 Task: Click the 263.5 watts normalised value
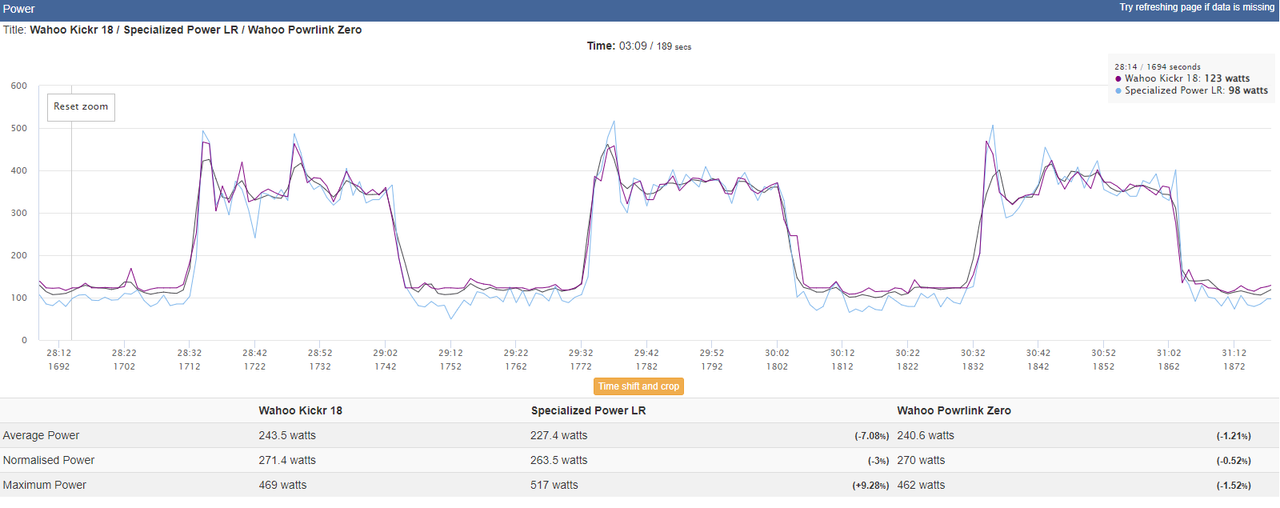tap(559, 460)
